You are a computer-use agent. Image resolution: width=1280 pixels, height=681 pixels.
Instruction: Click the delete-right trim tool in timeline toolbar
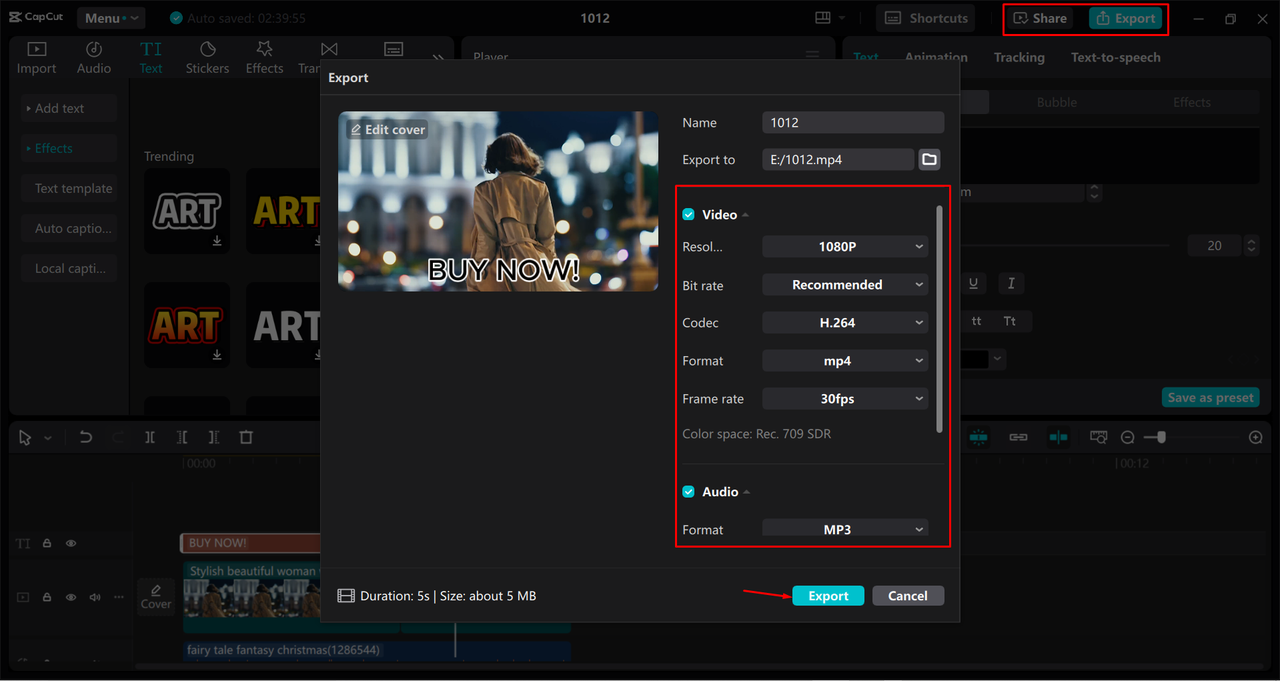[x=214, y=437]
